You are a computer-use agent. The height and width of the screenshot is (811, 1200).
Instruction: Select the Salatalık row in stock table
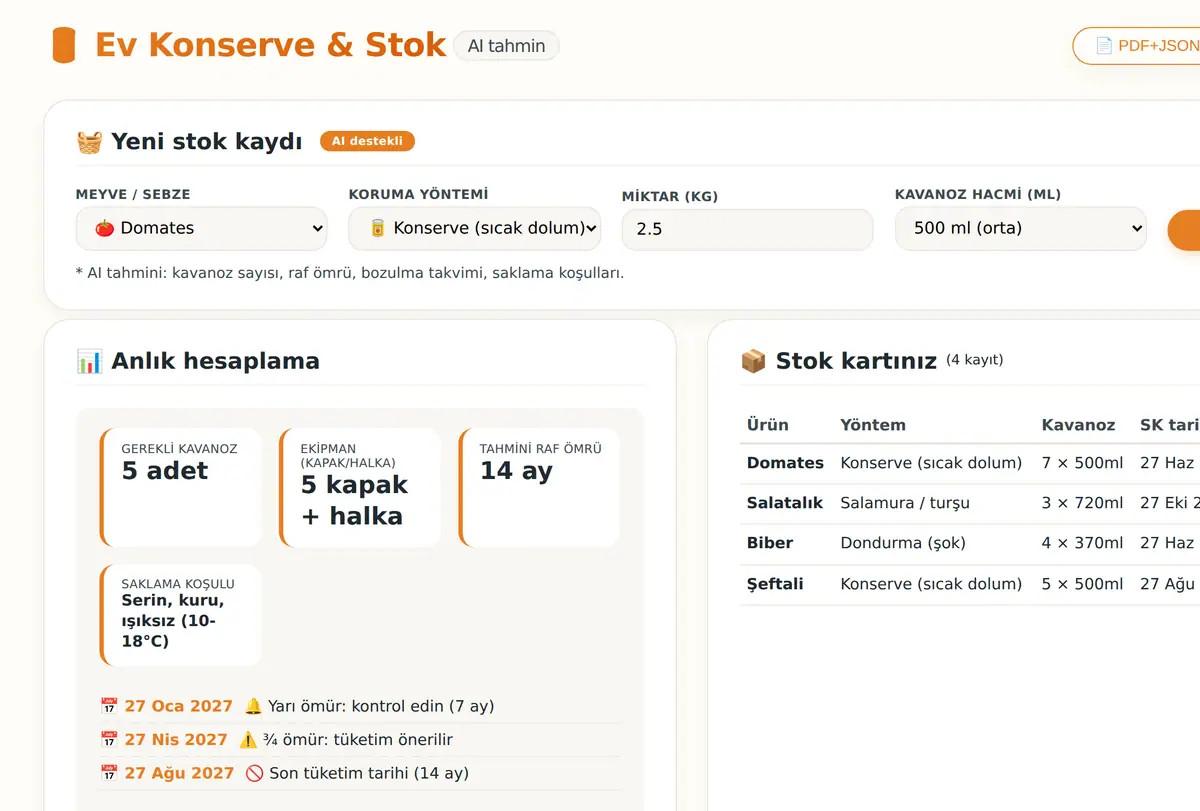970,503
